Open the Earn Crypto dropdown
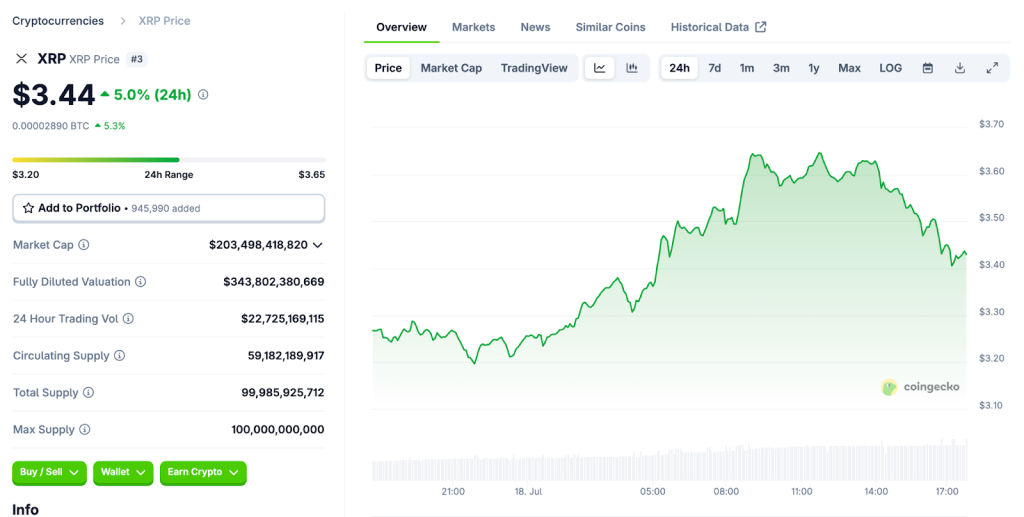This screenshot has width=1024, height=517. 203,473
